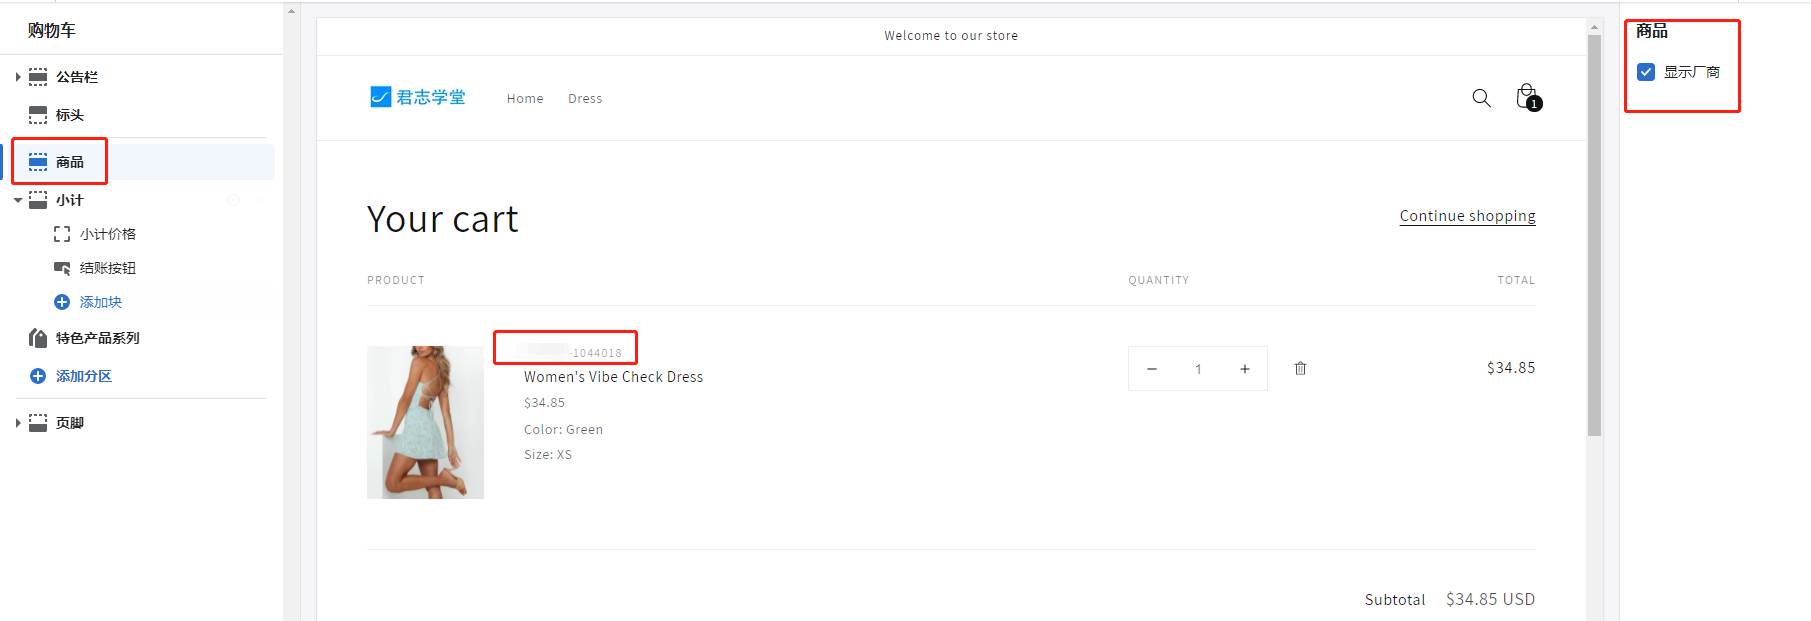Image resolution: width=1811 pixels, height=621 pixels.
Task: Click the 君志学堂 store logo
Action: [418, 97]
